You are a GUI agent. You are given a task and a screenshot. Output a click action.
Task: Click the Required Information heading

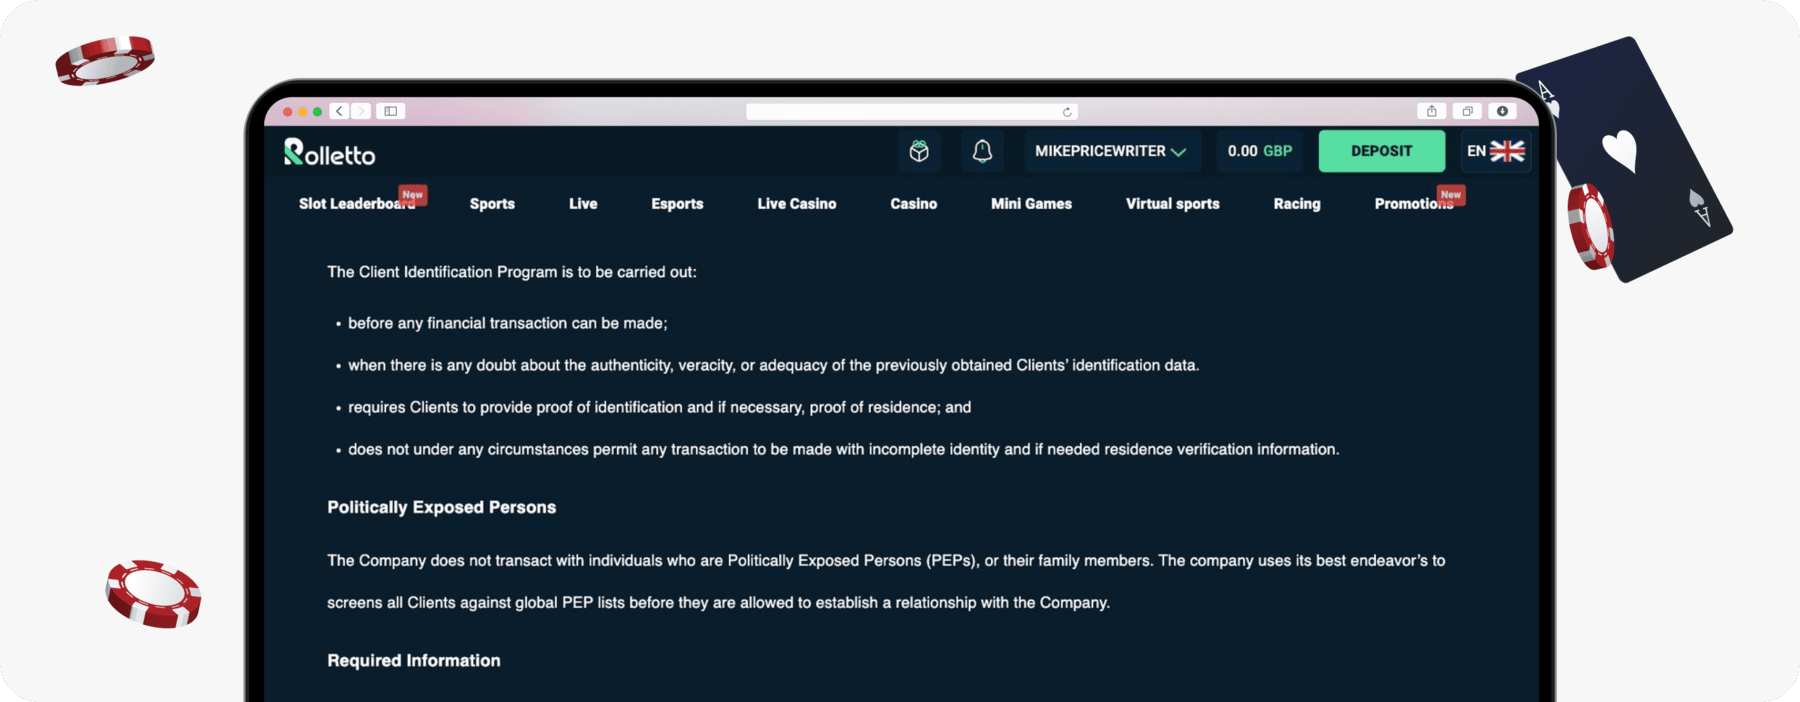(414, 660)
